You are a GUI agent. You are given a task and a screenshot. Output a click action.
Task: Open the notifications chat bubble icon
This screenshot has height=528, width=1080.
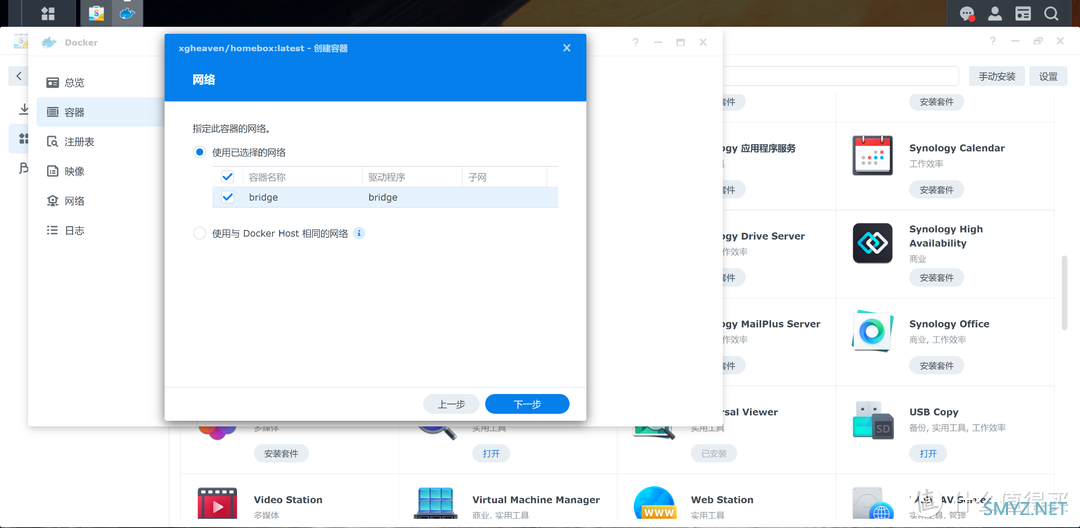[968, 13]
